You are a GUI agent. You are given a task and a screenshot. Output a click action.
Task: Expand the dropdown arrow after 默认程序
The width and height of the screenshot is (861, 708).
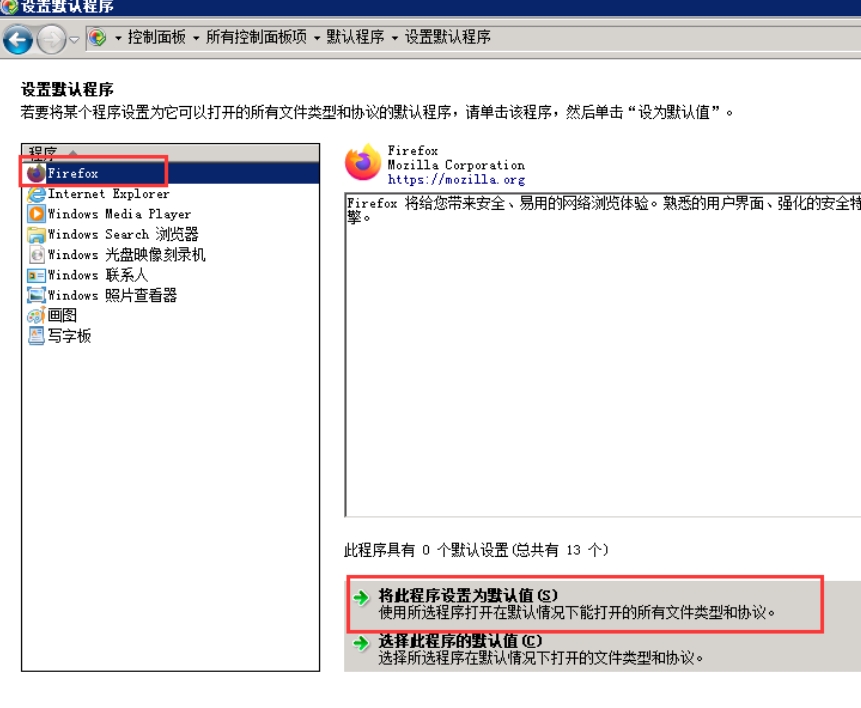(x=395, y=38)
